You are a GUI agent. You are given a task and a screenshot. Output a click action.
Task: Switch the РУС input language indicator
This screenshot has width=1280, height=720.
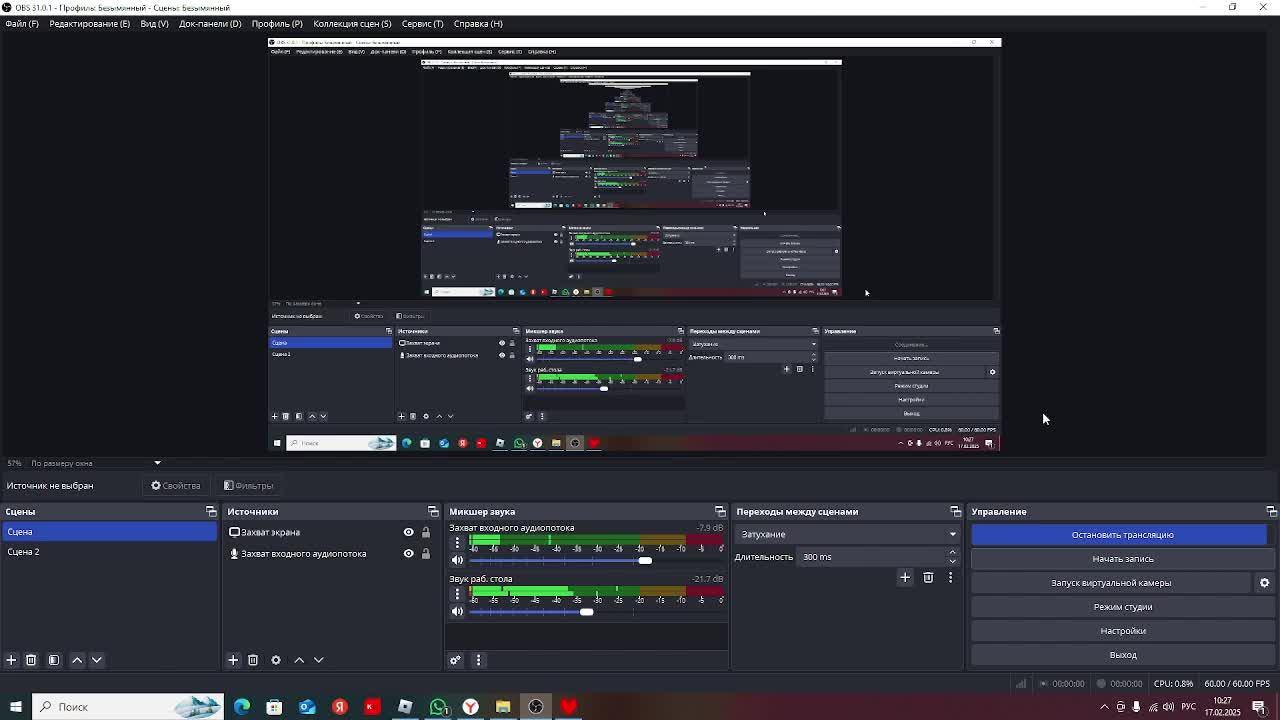coord(1189,707)
